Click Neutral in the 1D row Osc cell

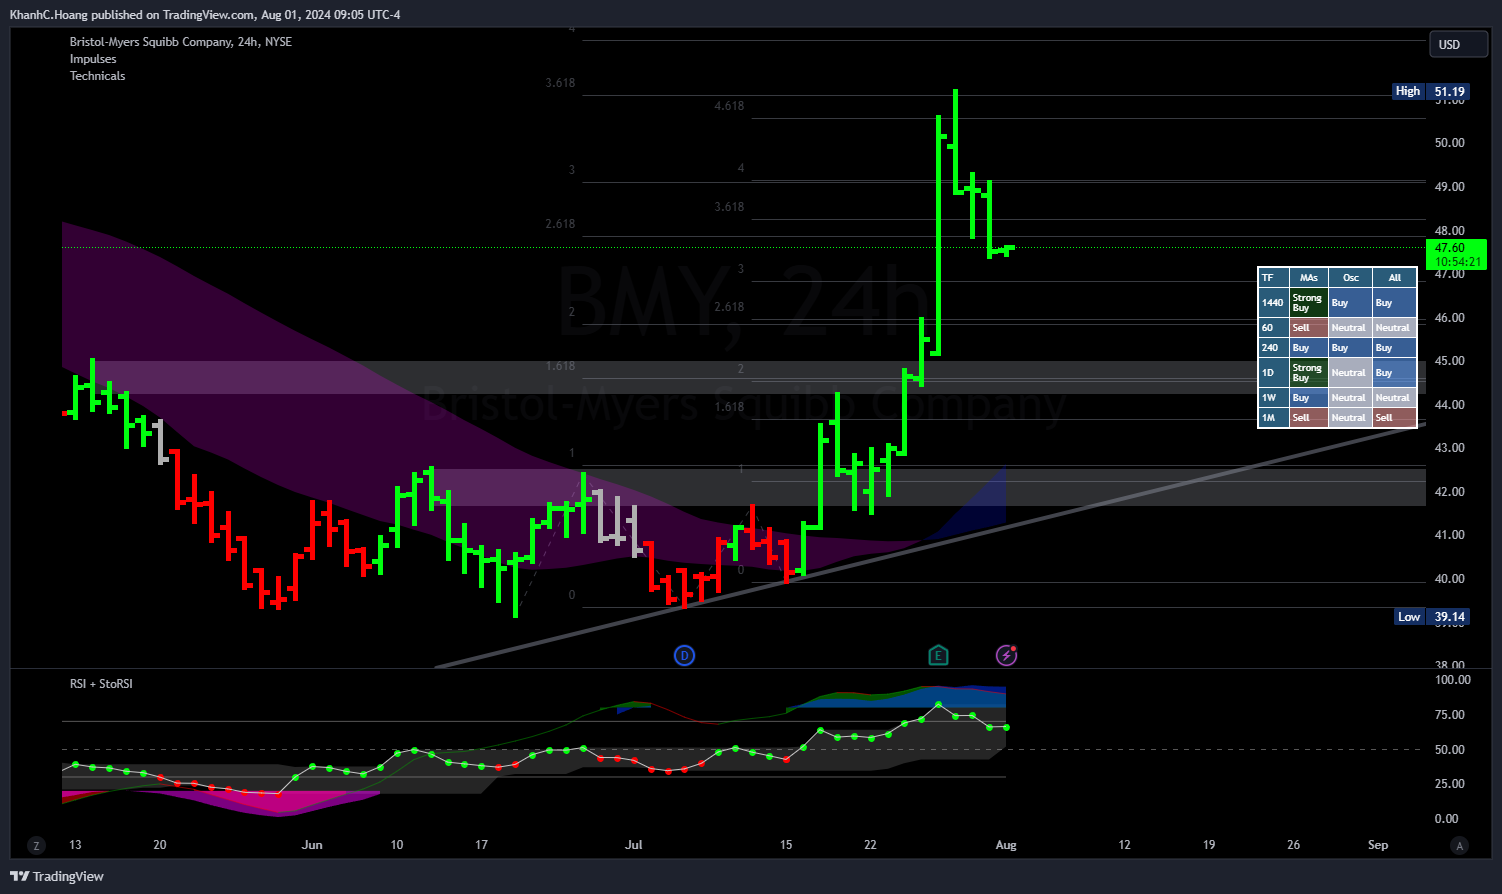(1348, 373)
